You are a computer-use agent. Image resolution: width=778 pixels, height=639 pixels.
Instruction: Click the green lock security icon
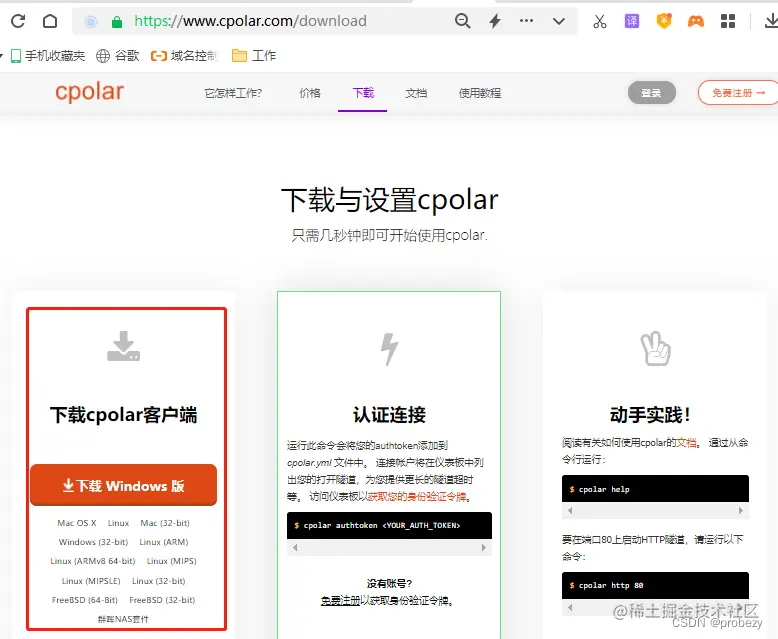[117, 22]
